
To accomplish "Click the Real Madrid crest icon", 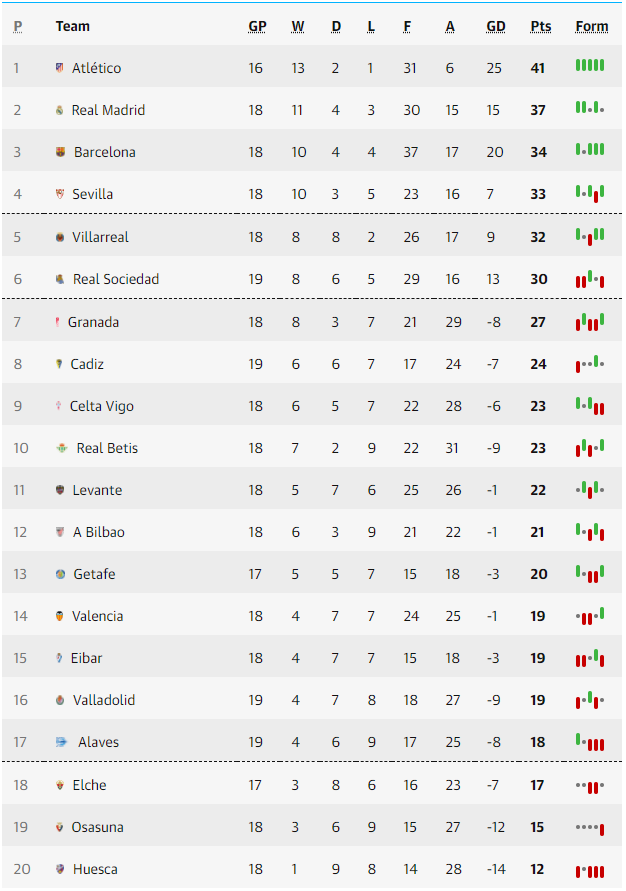I will (60, 110).
